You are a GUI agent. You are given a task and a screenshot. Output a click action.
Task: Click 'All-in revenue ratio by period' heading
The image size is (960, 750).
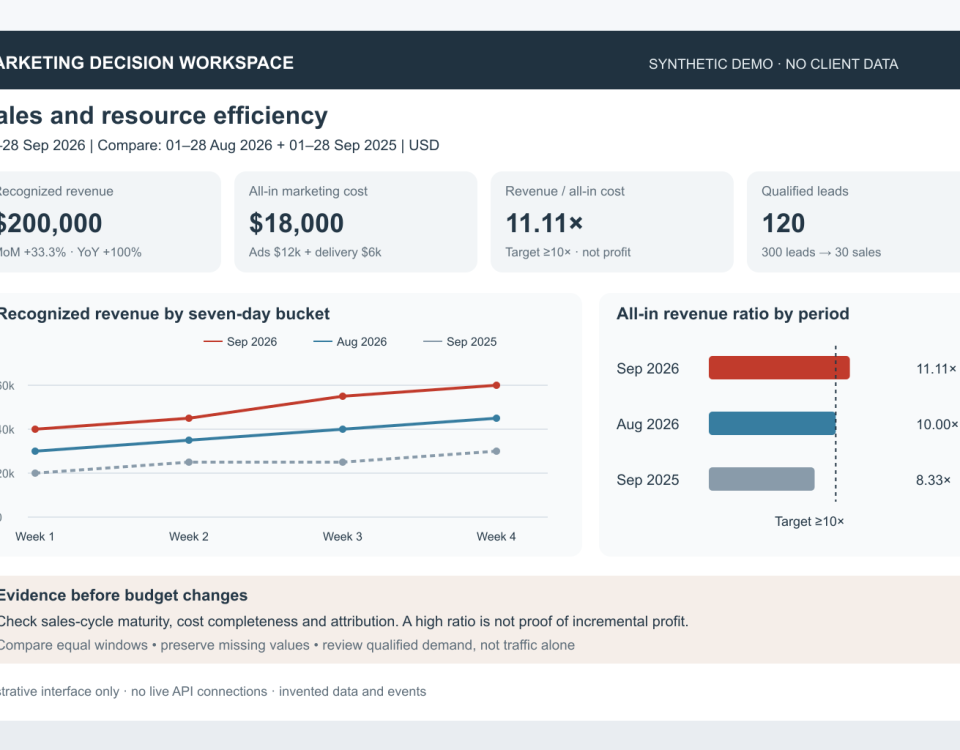(x=733, y=314)
